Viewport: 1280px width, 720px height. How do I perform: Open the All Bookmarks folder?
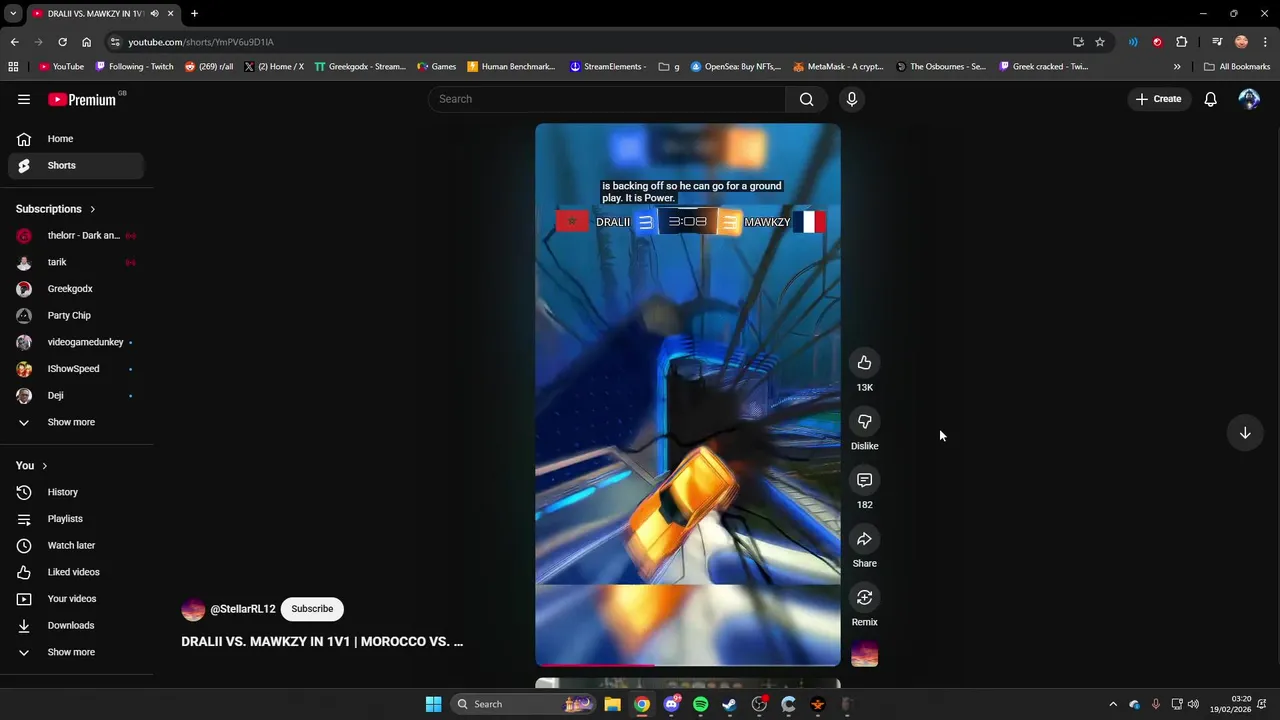(1237, 67)
